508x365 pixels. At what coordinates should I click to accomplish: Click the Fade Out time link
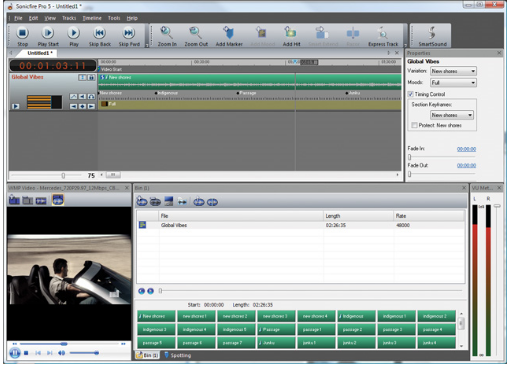pos(466,165)
